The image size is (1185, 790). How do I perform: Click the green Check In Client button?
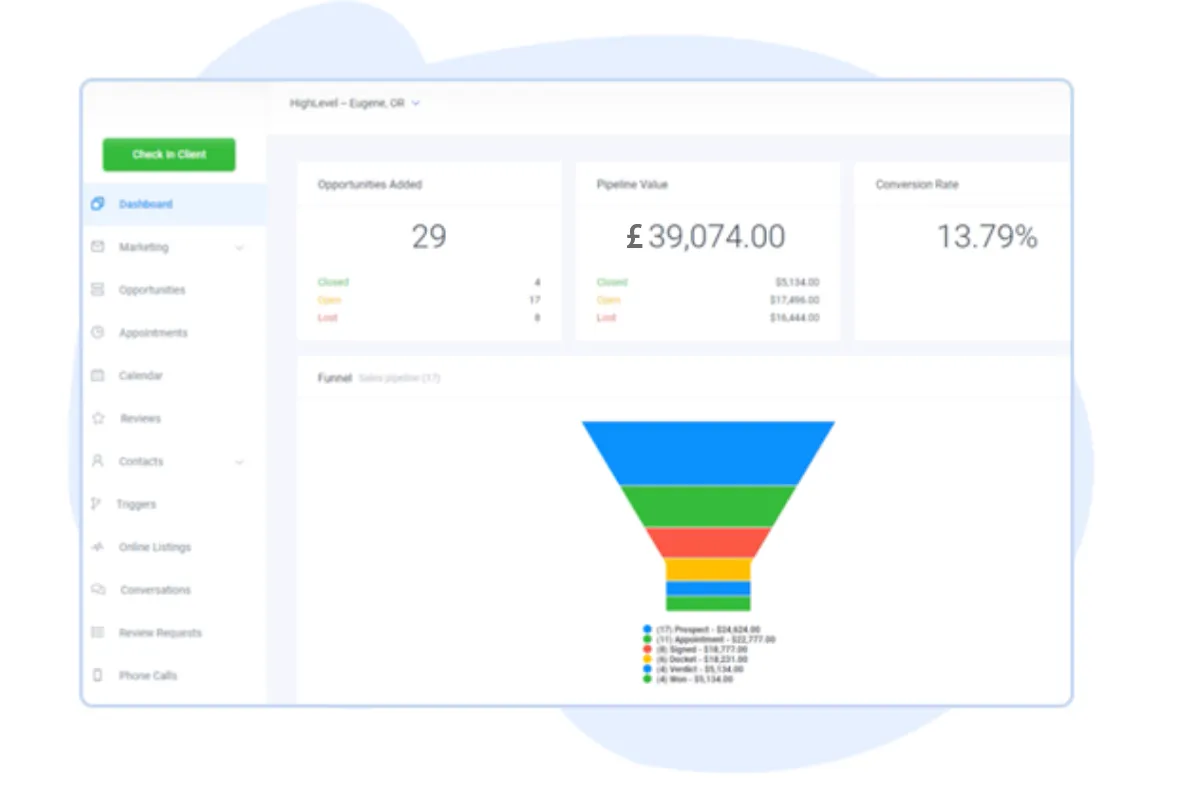[x=169, y=154]
